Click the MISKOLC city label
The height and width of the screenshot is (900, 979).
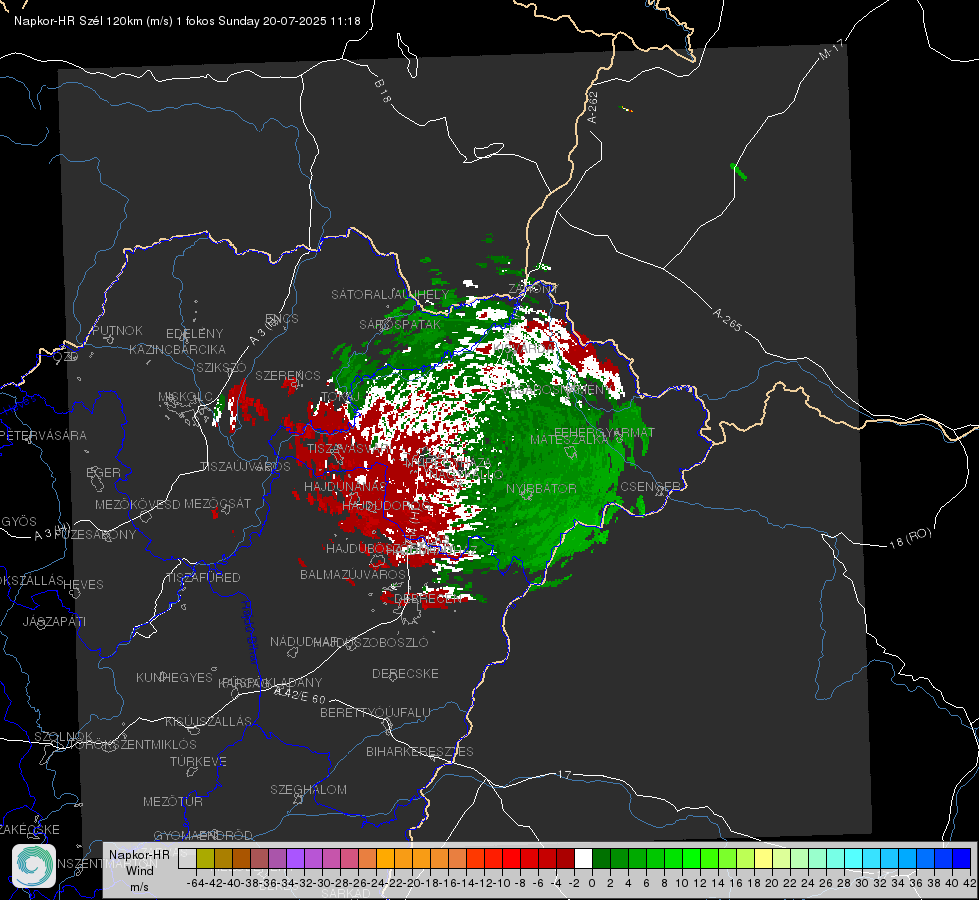coord(185,397)
